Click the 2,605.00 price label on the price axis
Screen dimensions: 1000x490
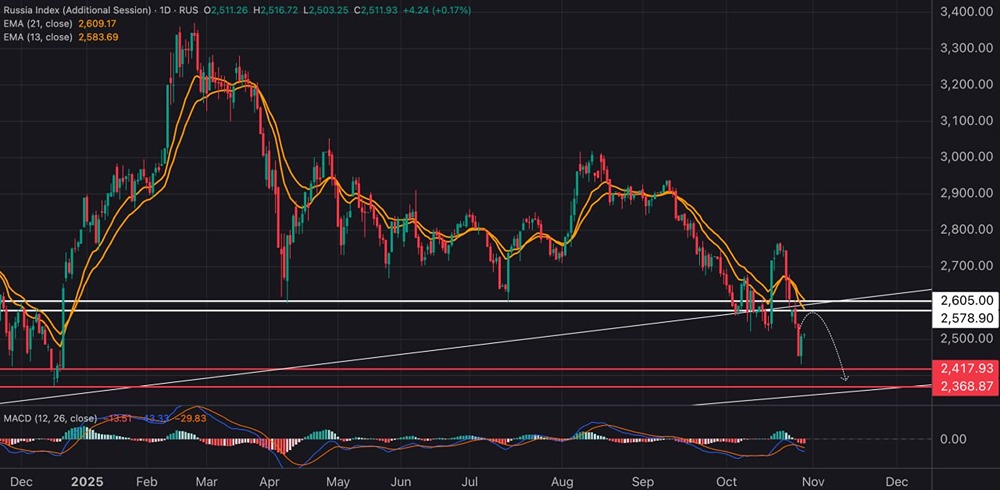[x=965, y=300]
